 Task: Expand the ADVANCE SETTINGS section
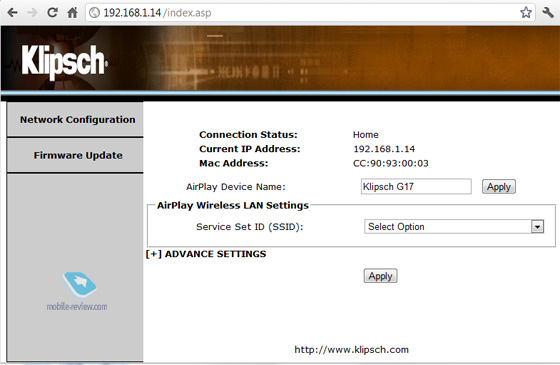pyautogui.click(x=206, y=254)
